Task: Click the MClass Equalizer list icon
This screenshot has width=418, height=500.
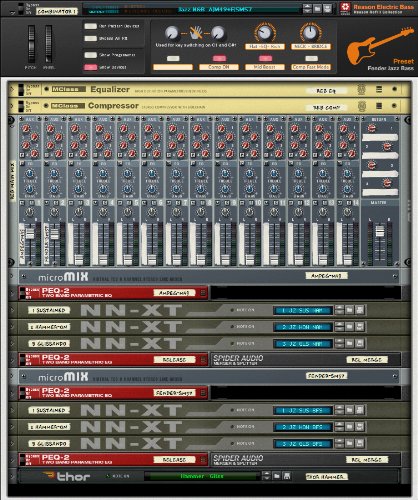Action: click(379, 89)
